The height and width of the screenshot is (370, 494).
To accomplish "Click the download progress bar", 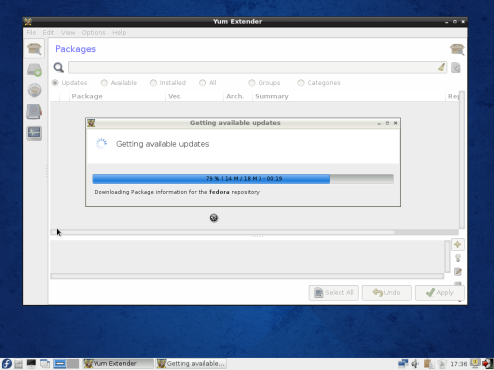I will (243, 179).
